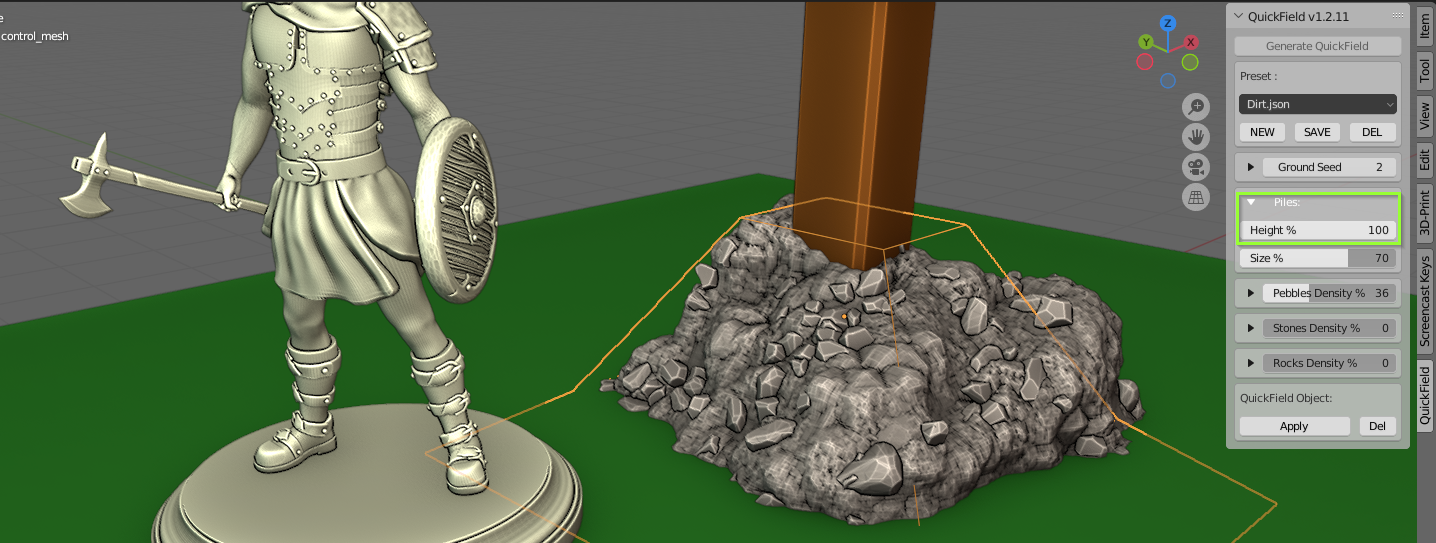The width and height of the screenshot is (1436, 543).
Task: Select the warrior figurine's round shield
Action: (457, 212)
